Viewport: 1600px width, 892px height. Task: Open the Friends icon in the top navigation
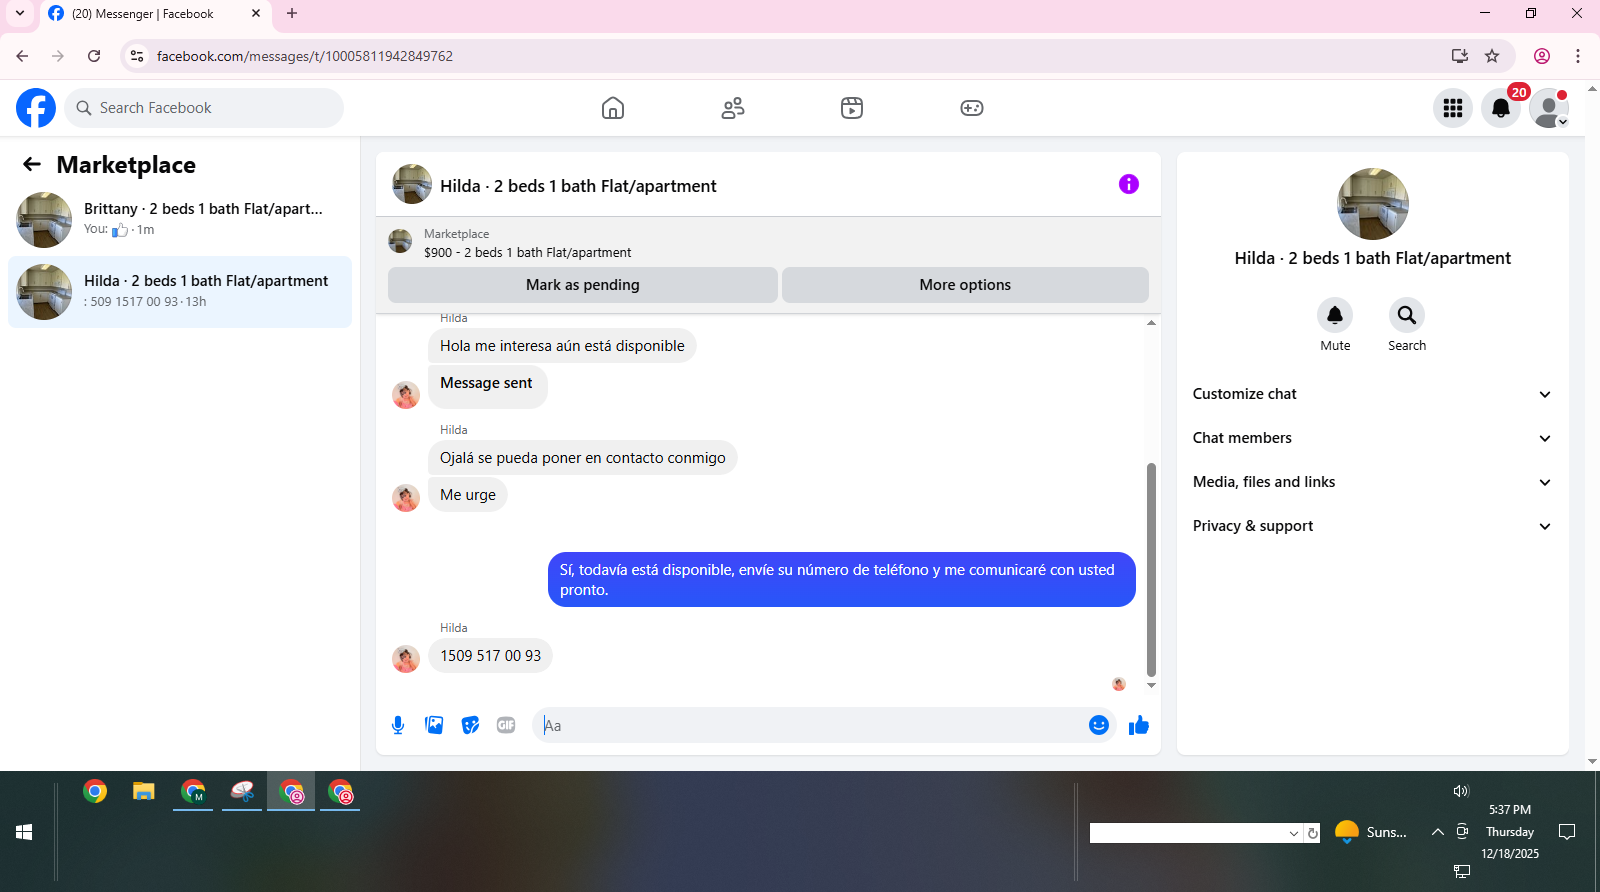coord(733,108)
